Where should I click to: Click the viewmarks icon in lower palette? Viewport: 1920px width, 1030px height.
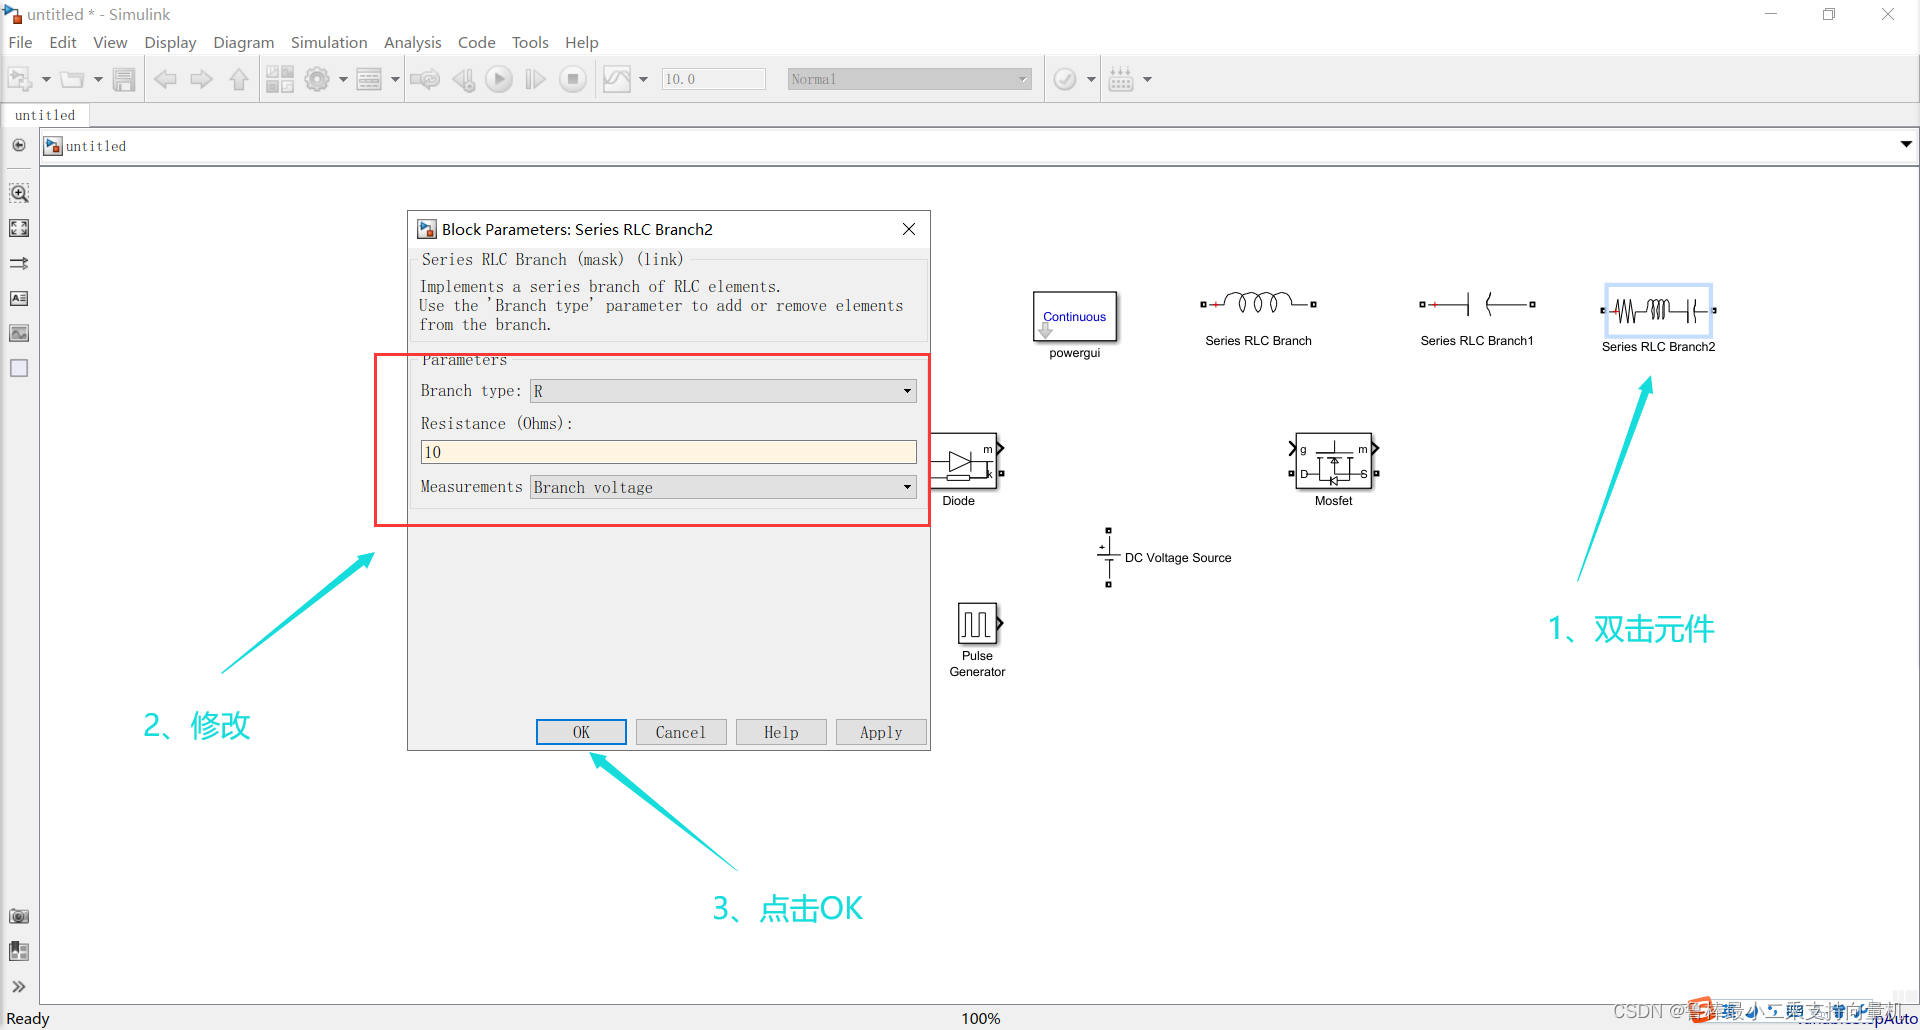19,951
